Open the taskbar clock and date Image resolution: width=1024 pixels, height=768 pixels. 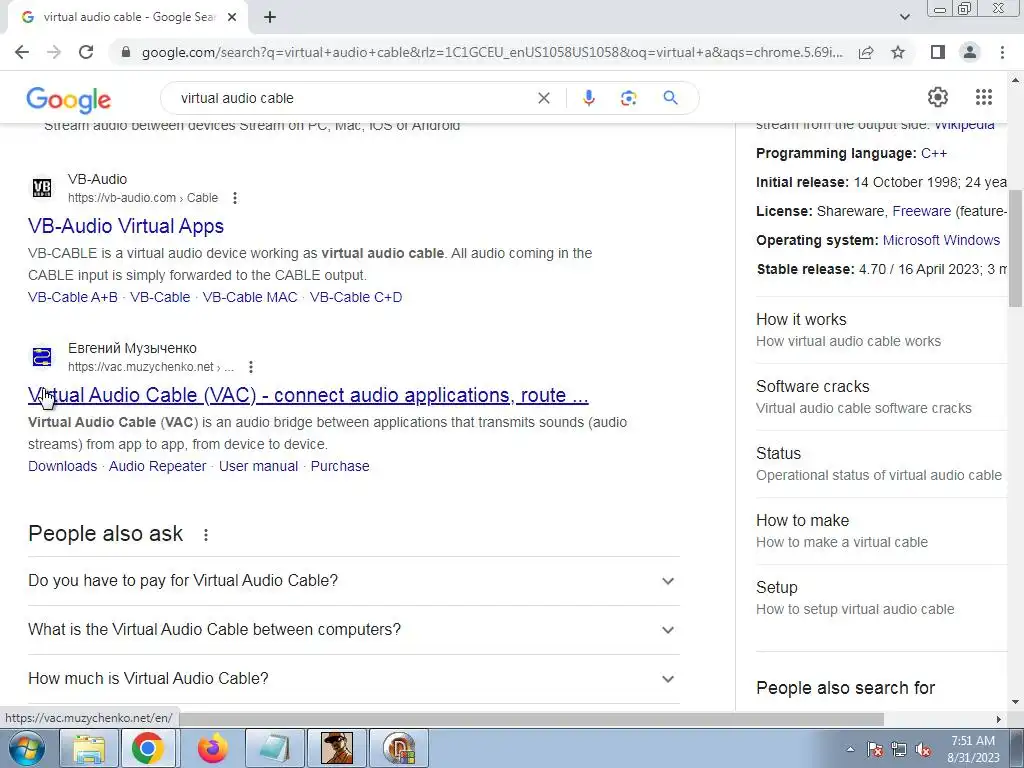pos(973,749)
